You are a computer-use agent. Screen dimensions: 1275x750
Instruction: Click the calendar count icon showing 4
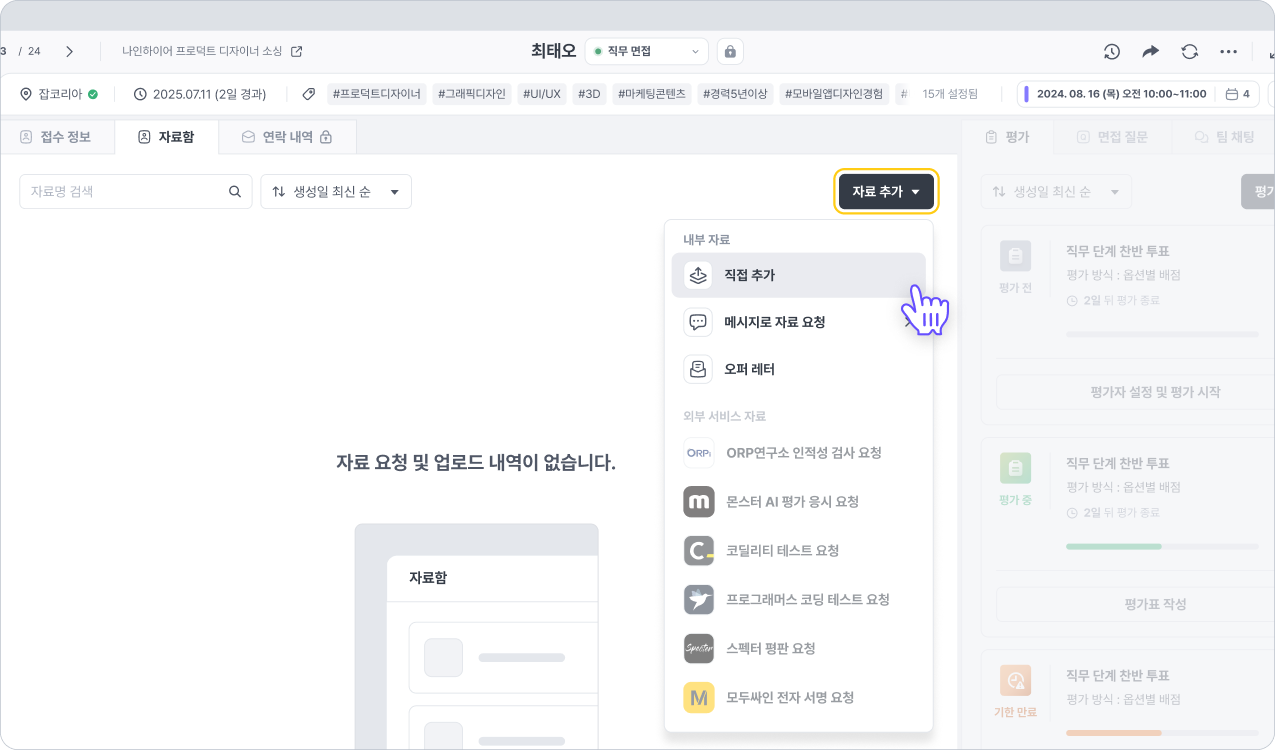pos(1238,94)
